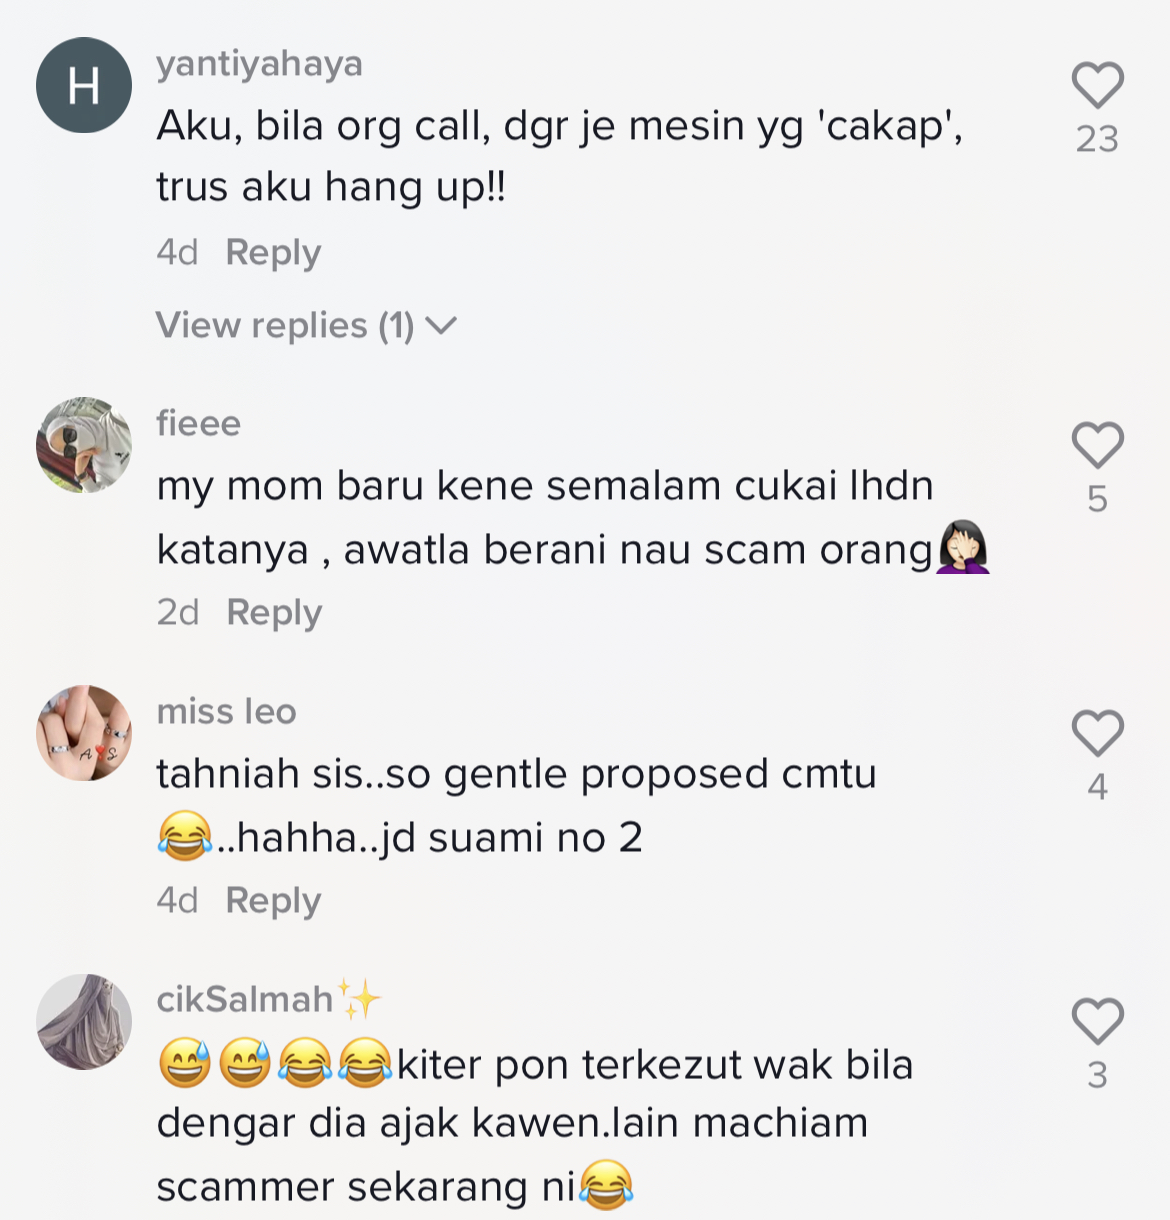The height and width of the screenshot is (1220, 1170).
Task: Open fieee's profile picture
Action: (x=84, y=445)
